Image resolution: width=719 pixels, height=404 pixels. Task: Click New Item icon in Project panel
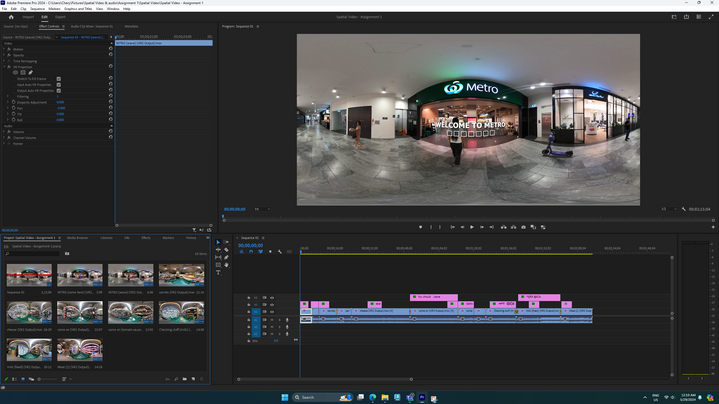pos(193,379)
